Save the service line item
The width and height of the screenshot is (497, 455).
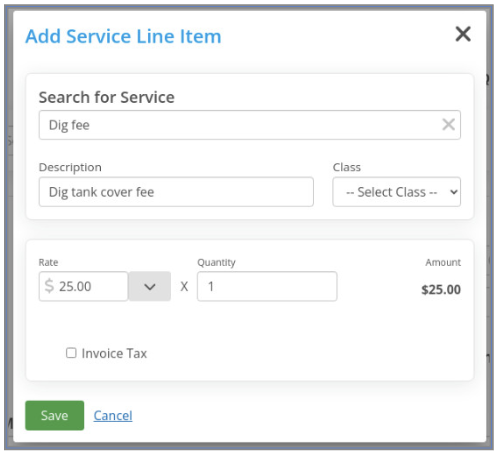click(x=55, y=415)
